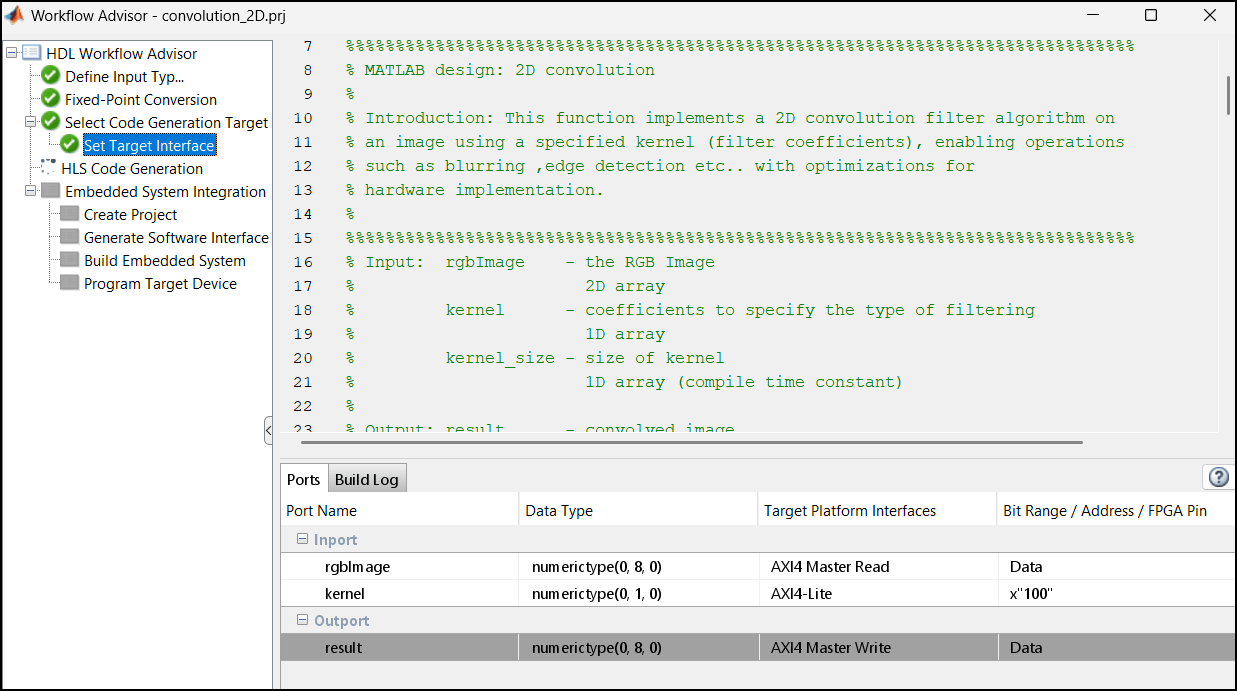Click the checkmark icon on Set Target Interface
Viewport: 1237px width, 691px height.
click(67, 145)
